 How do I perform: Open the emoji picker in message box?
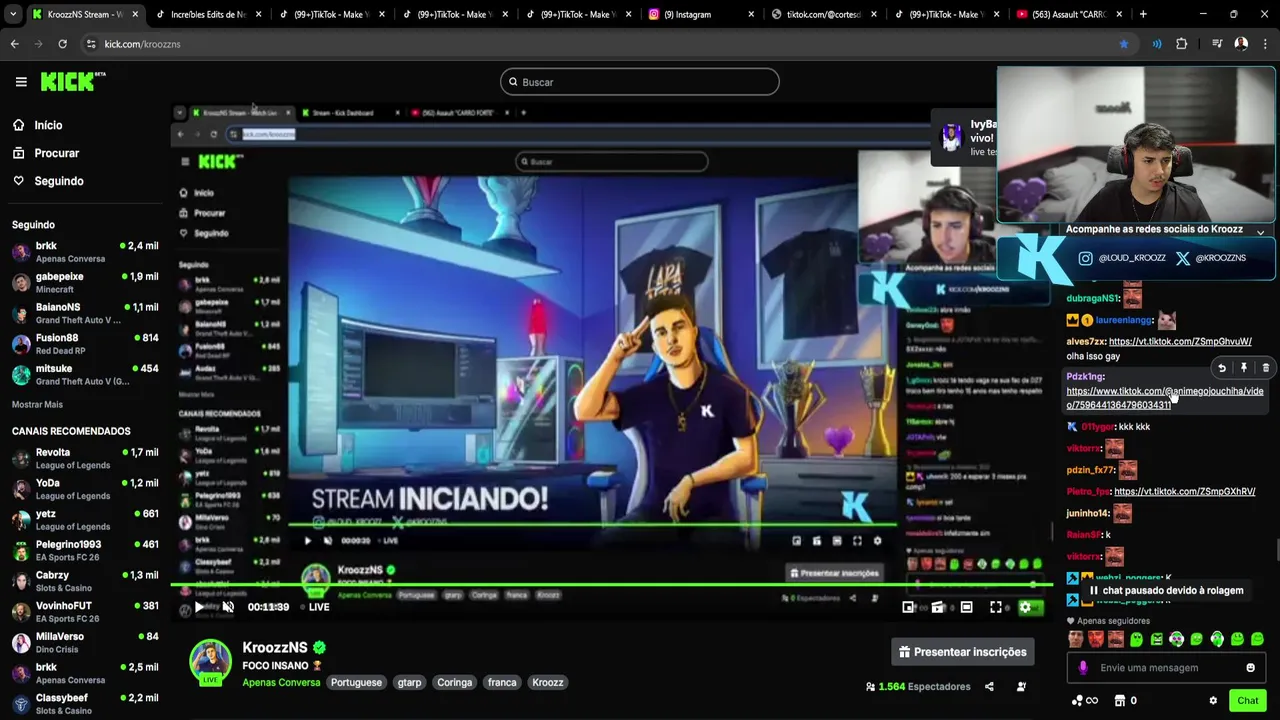click(1250, 668)
